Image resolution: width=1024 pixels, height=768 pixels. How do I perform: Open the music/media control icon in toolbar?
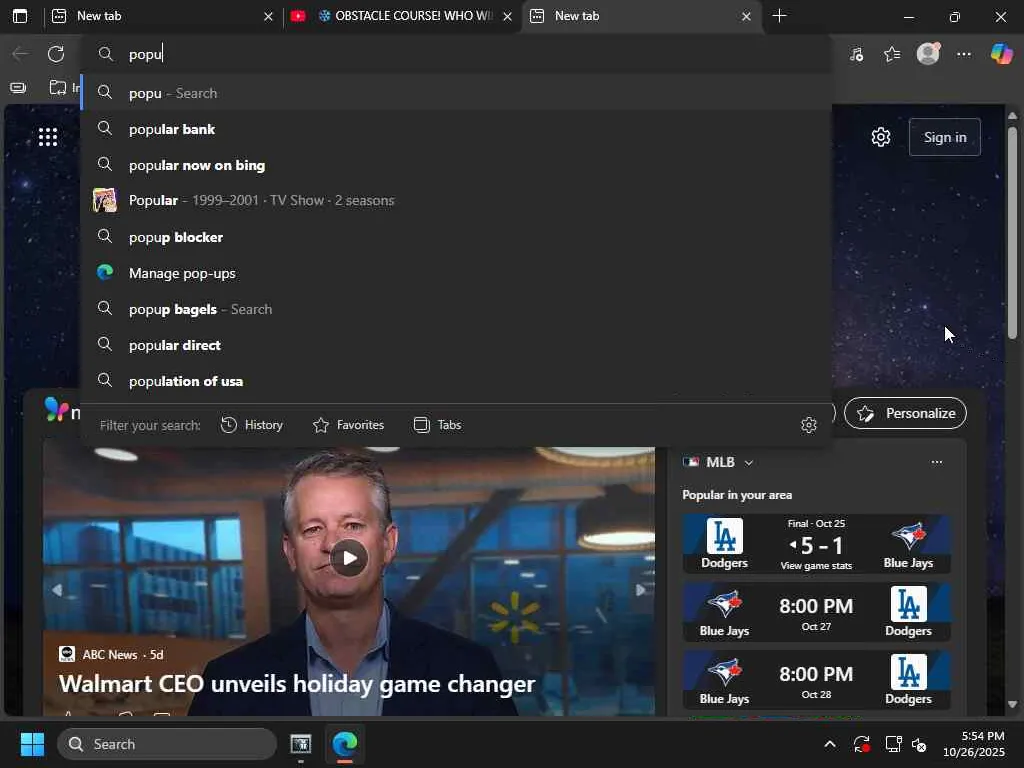click(856, 54)
